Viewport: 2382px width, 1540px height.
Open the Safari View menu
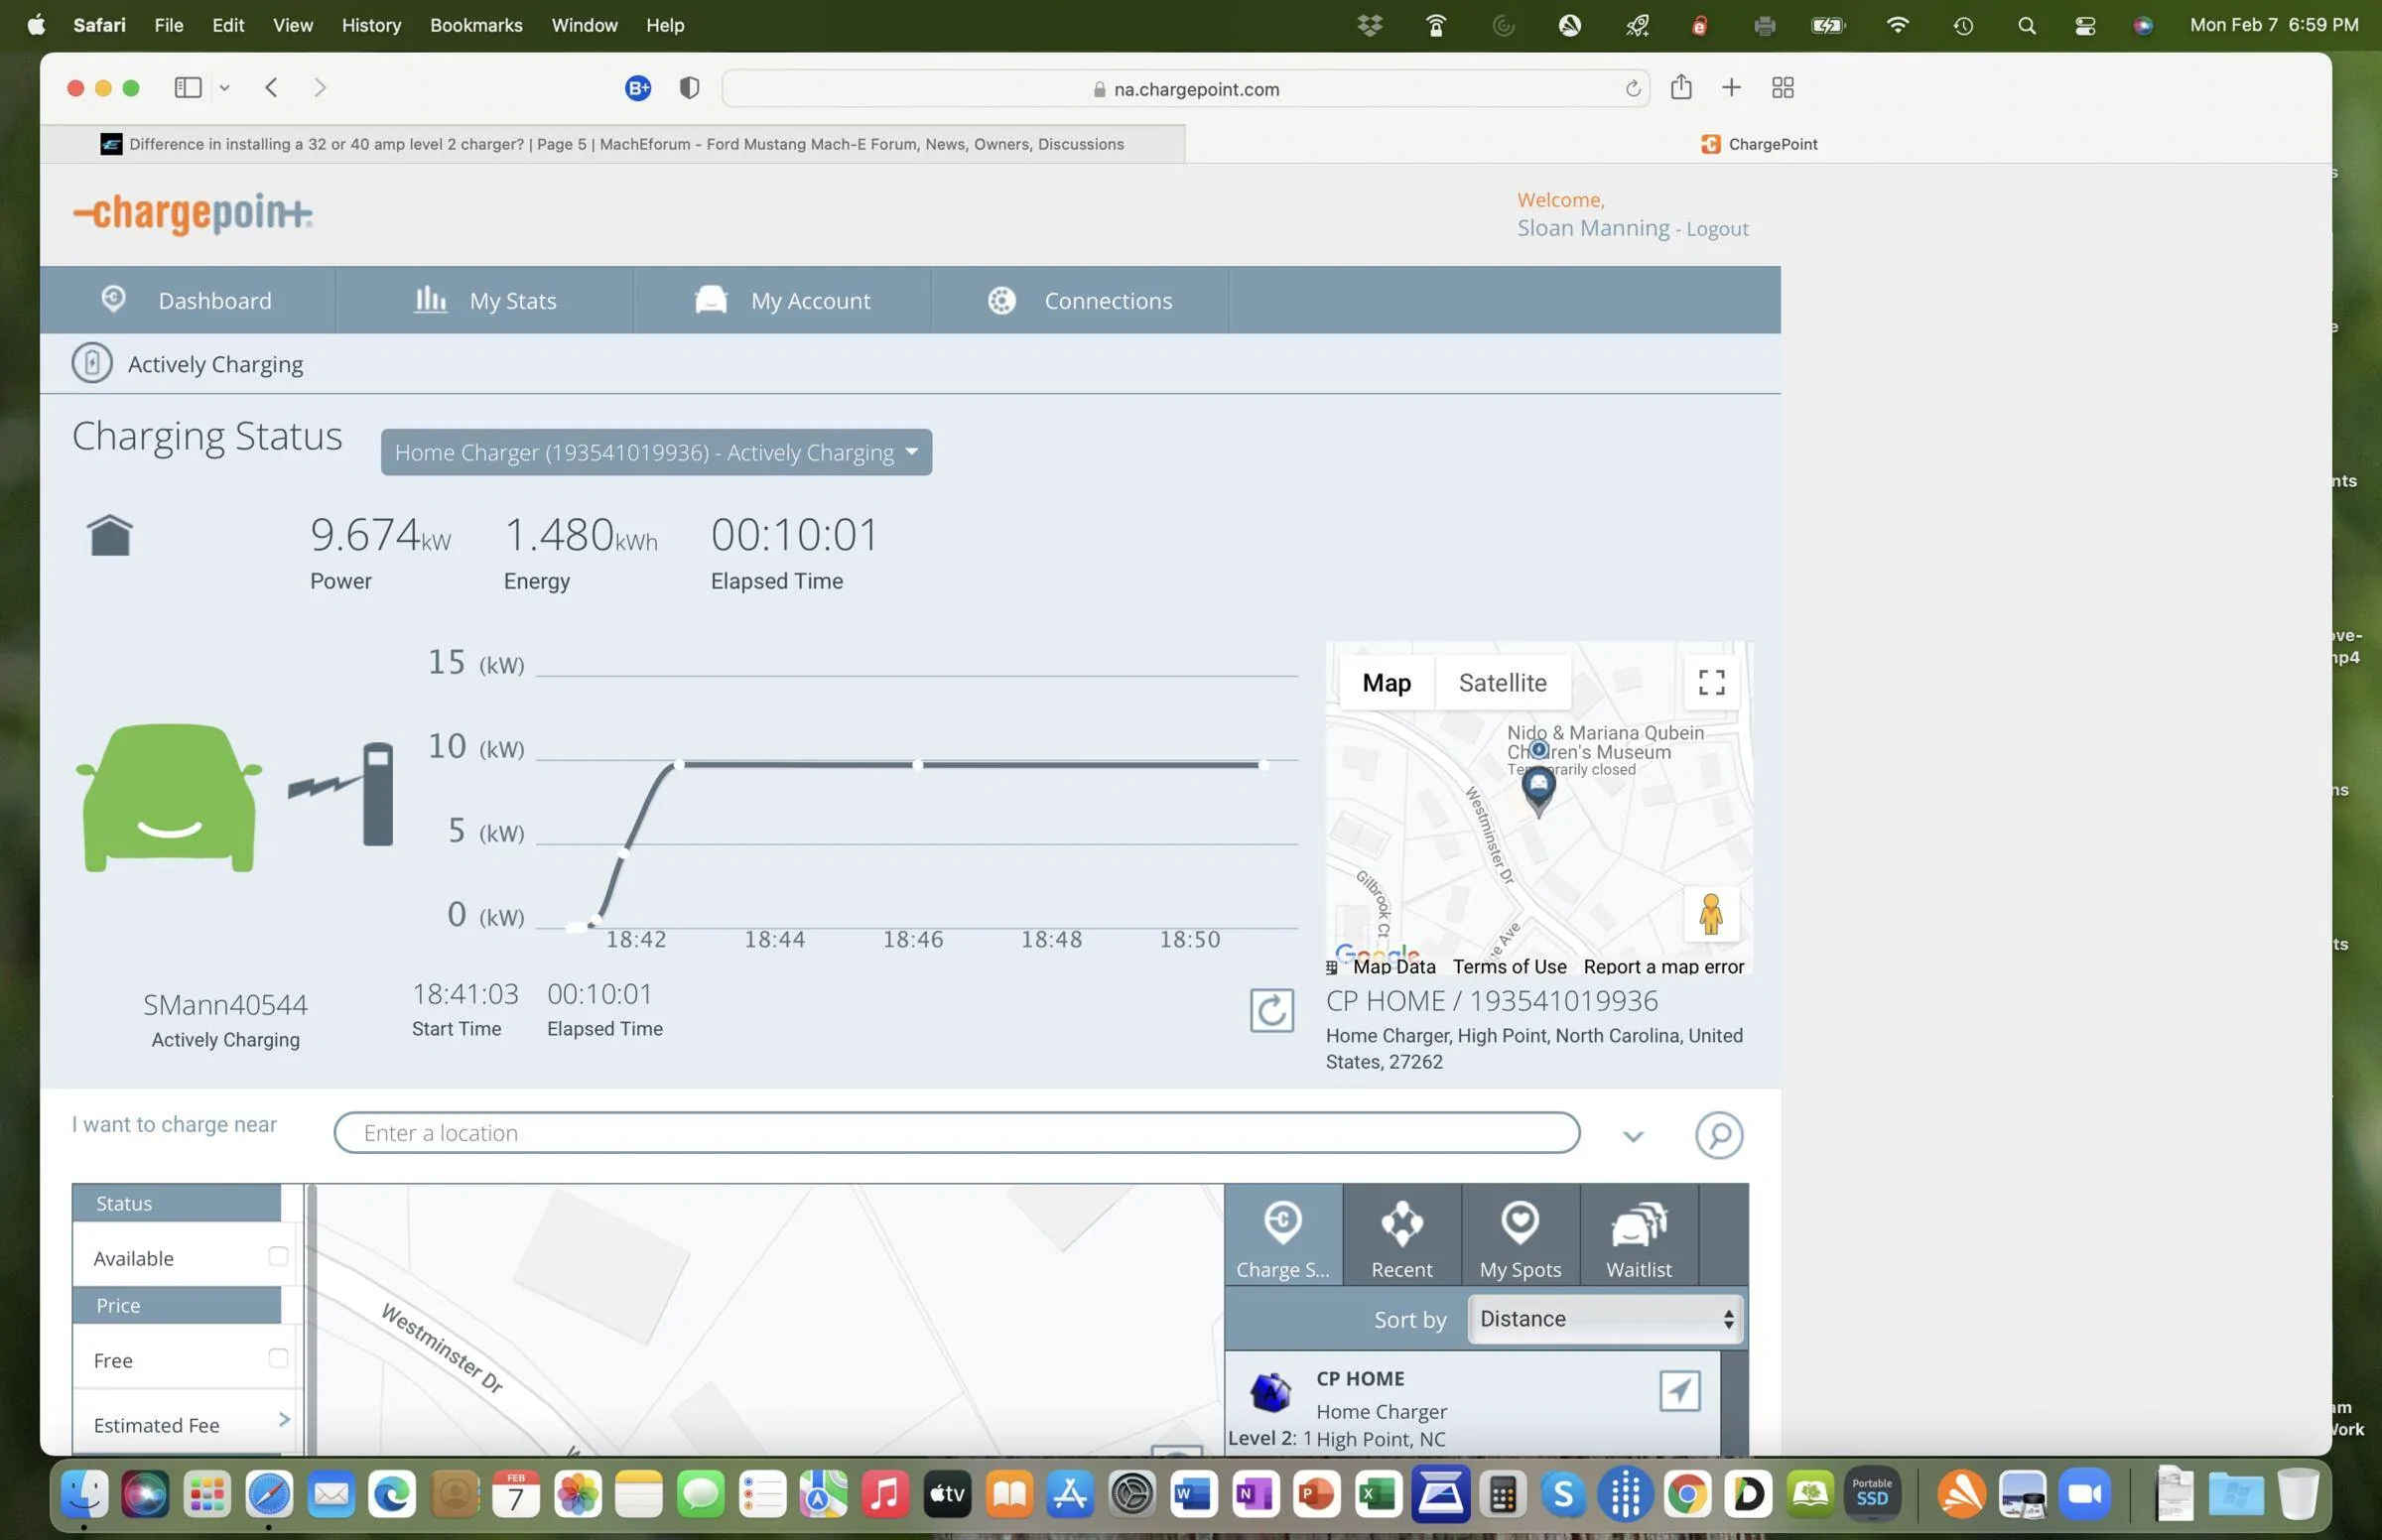click(293, 25)
